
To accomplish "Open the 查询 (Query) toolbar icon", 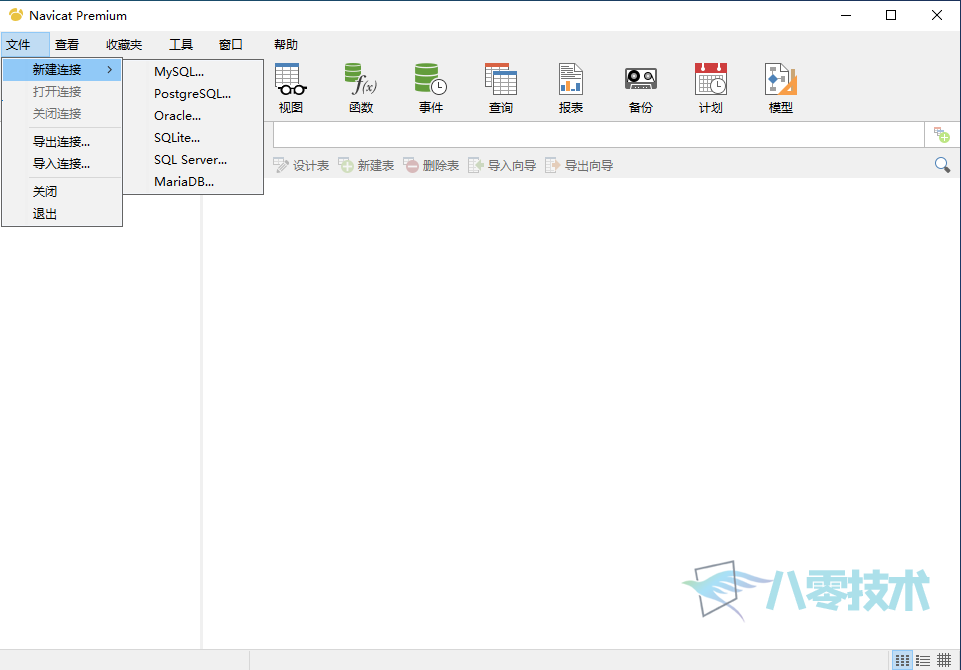I will [x=501, y=88].
